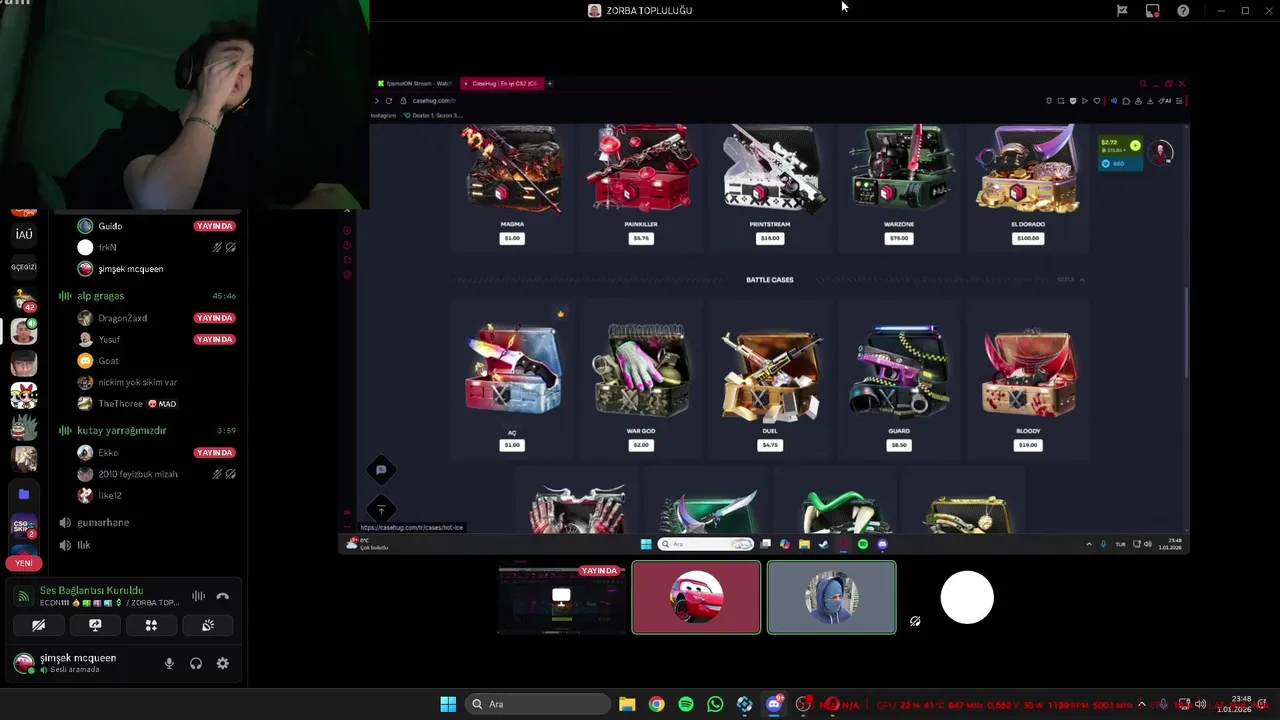Show hidden system tray icons

1141,704
